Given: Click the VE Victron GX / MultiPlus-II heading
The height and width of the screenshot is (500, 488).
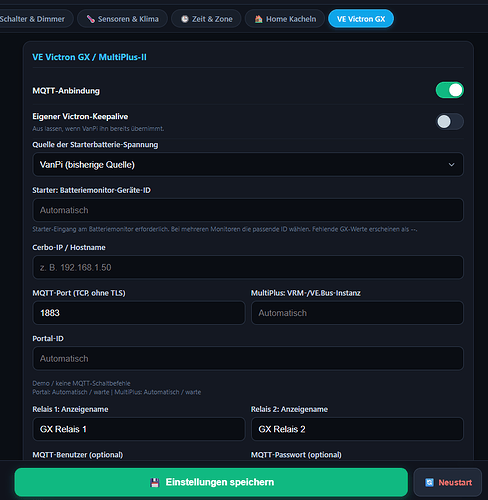Looking at the screenshot, I should pos(89,57).
